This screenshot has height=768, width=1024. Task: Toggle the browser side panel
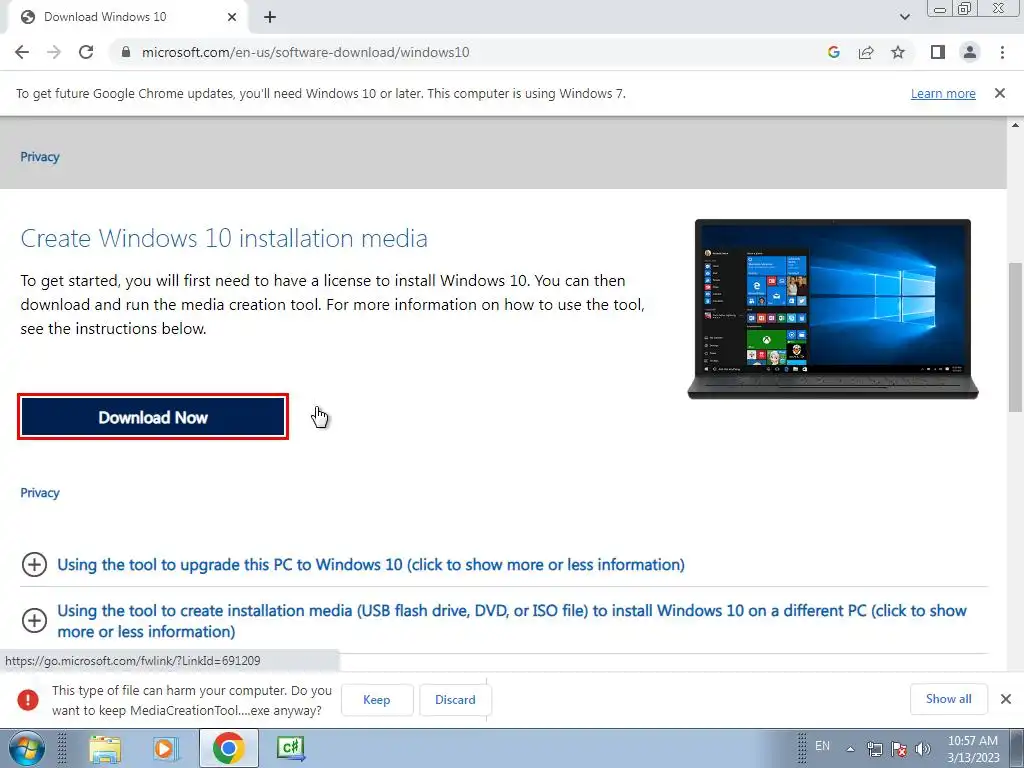coord(938,52)
